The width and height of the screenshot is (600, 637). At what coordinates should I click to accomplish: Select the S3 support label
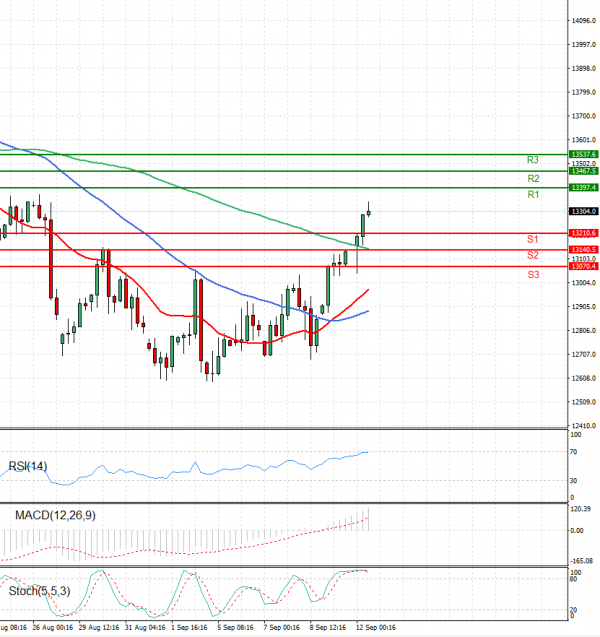coord(533,275)
